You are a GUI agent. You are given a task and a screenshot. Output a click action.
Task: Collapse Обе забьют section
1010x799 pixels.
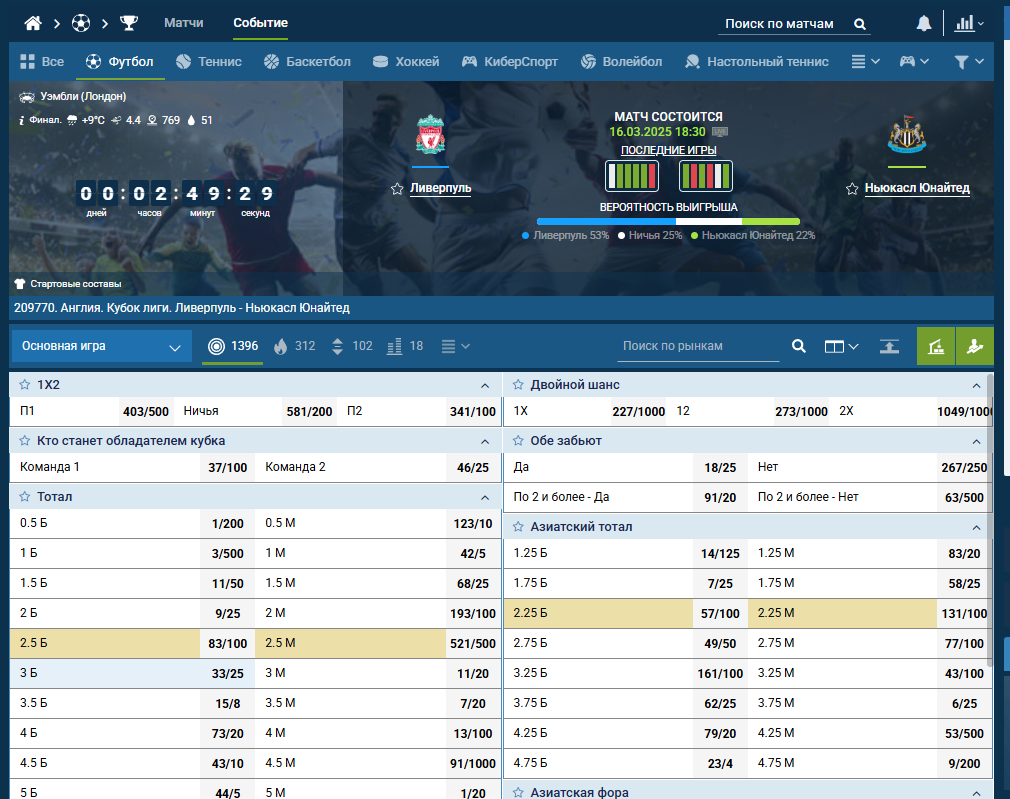tap(977, 441)
